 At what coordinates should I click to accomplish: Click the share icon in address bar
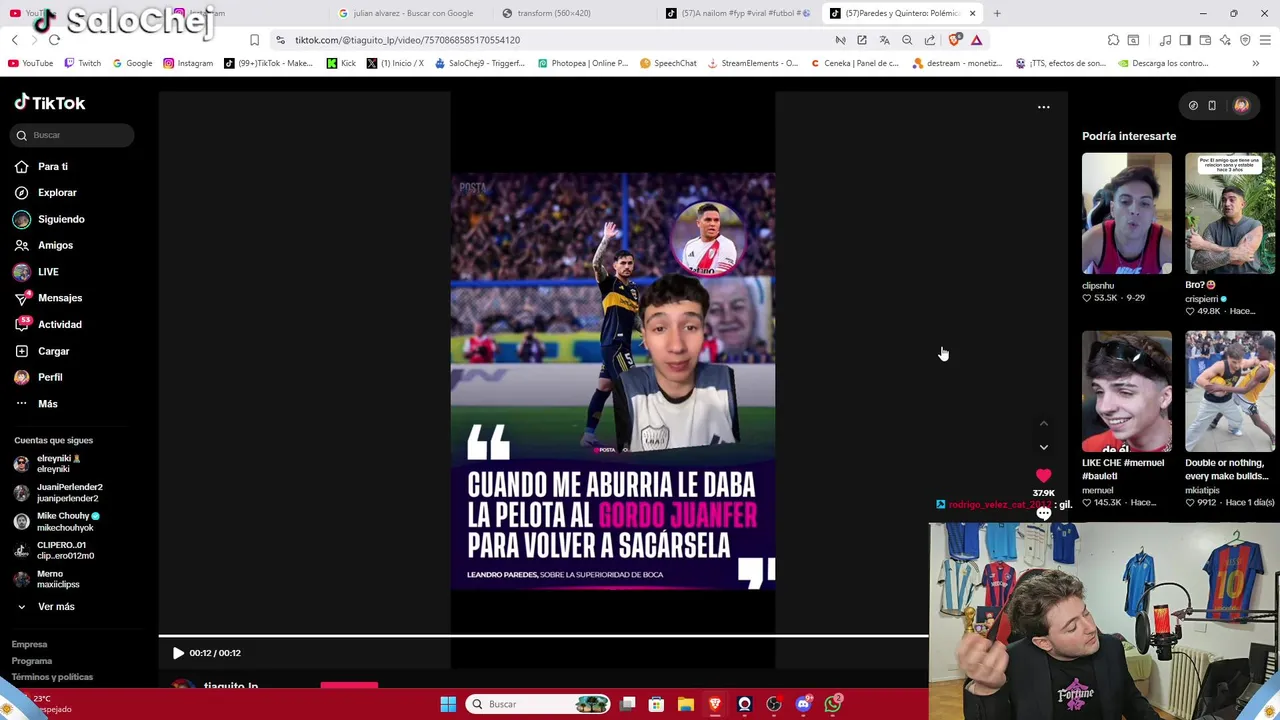(x=930, y=40)
